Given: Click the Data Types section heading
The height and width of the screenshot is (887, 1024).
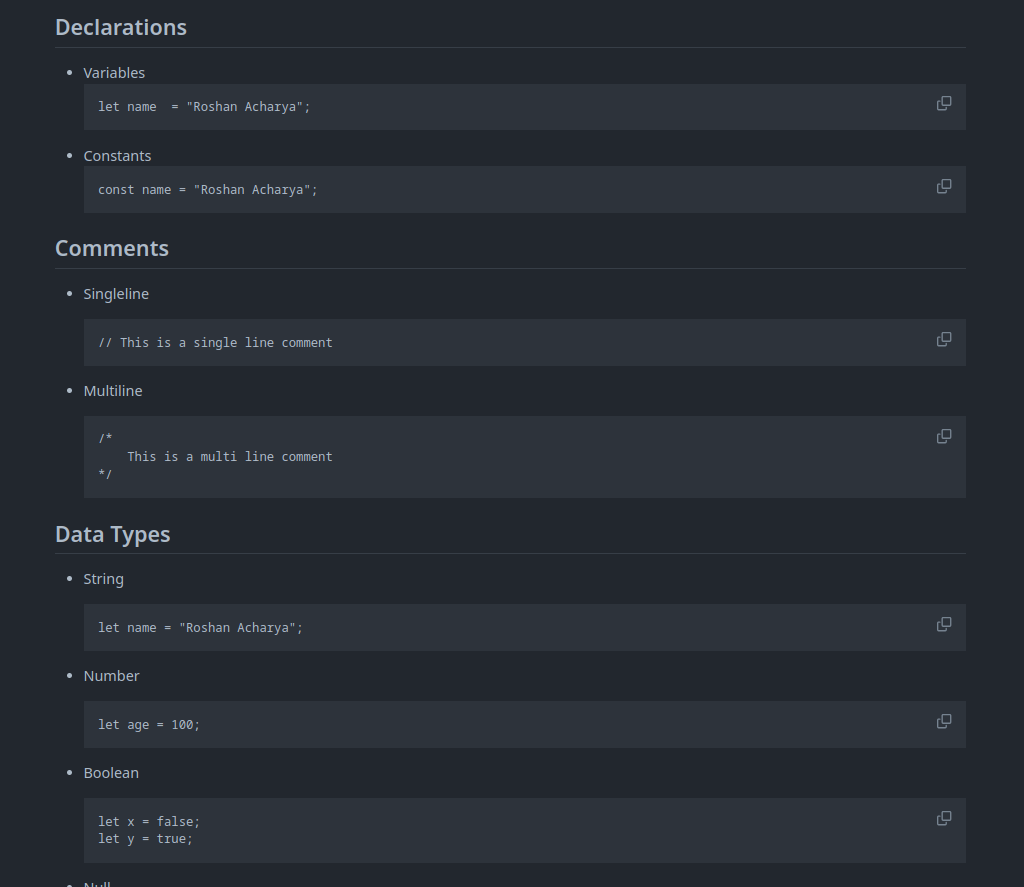Looking at the screenshot, I should [112, 534].
